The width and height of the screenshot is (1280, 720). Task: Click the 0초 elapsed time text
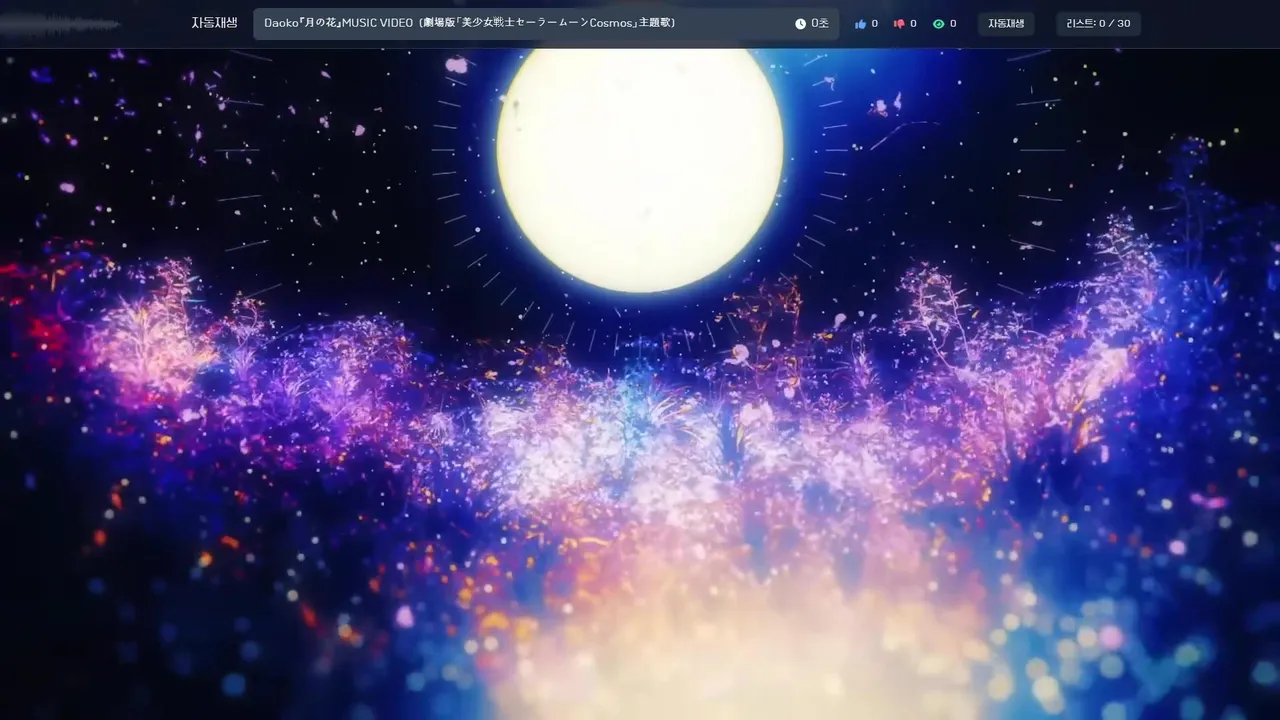(x=820, y=24)
